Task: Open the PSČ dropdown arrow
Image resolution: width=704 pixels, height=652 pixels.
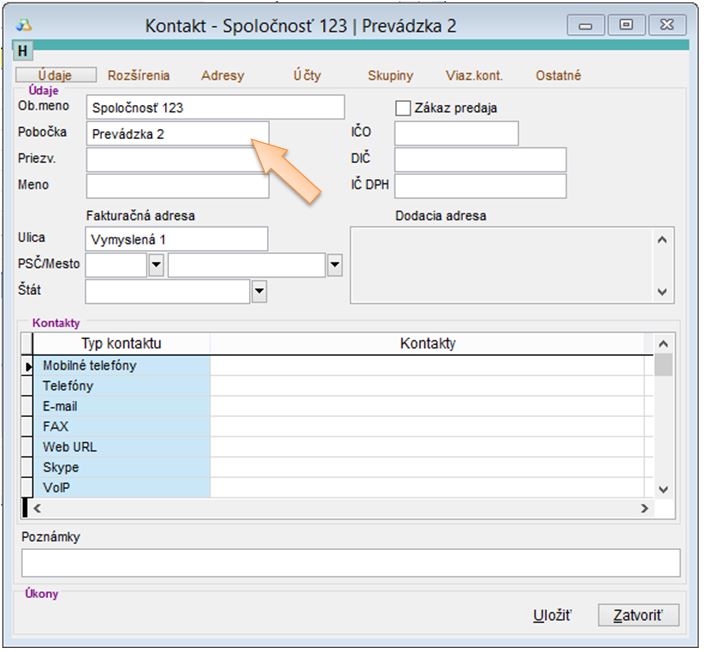Action: click(156, 265)
